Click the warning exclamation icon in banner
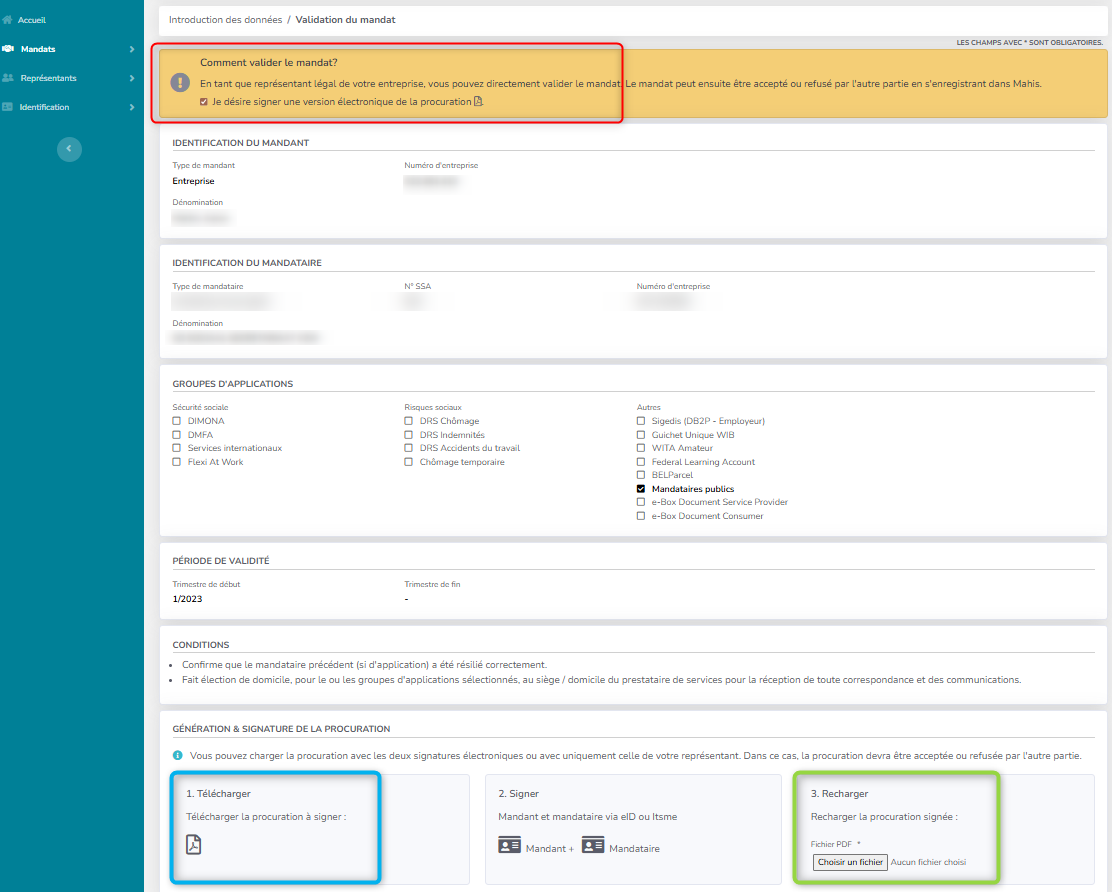 (180, 83)
